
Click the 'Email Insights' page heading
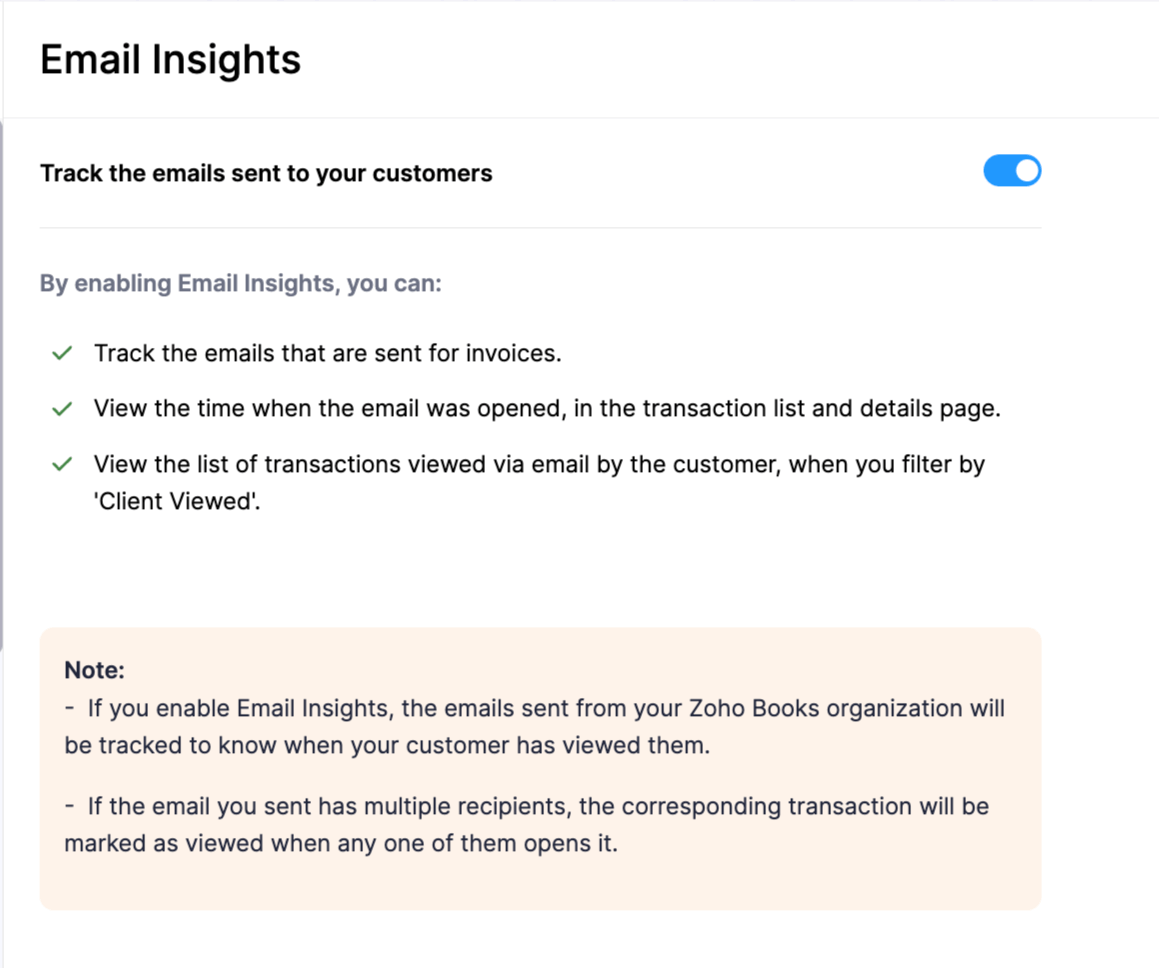[170, 60]
